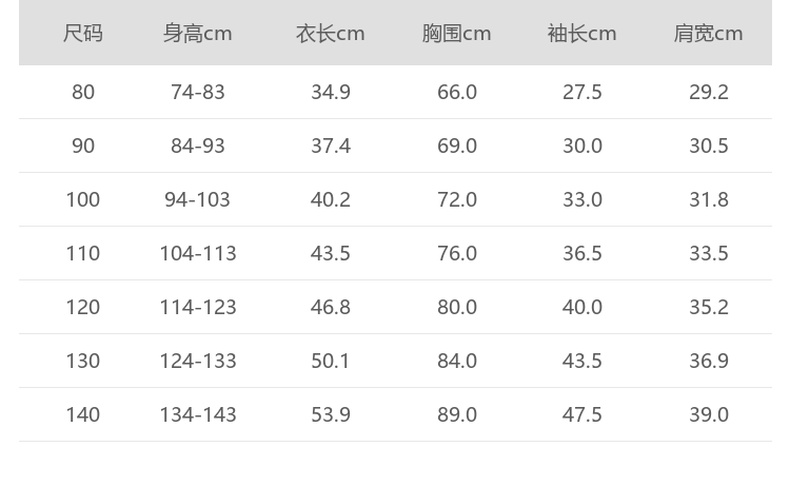Select the size 120 cell
Image resolution: width=790 pixels, height=485 pixels.
pos(83,307)
